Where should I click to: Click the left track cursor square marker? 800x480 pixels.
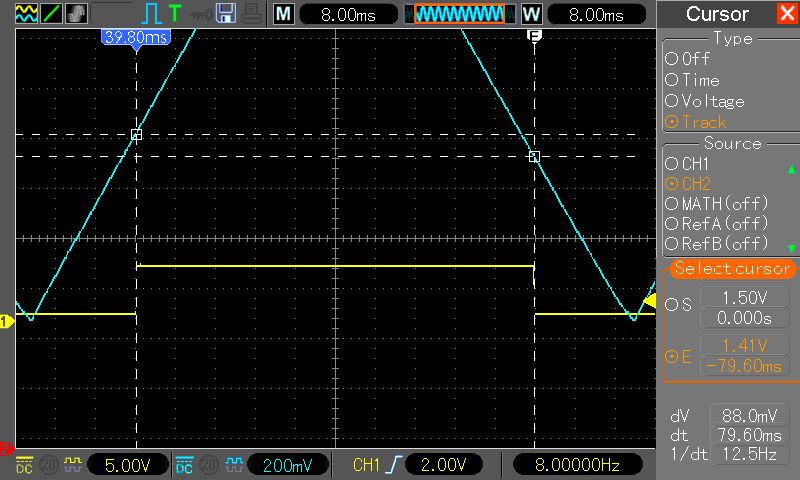click(136, 135)
